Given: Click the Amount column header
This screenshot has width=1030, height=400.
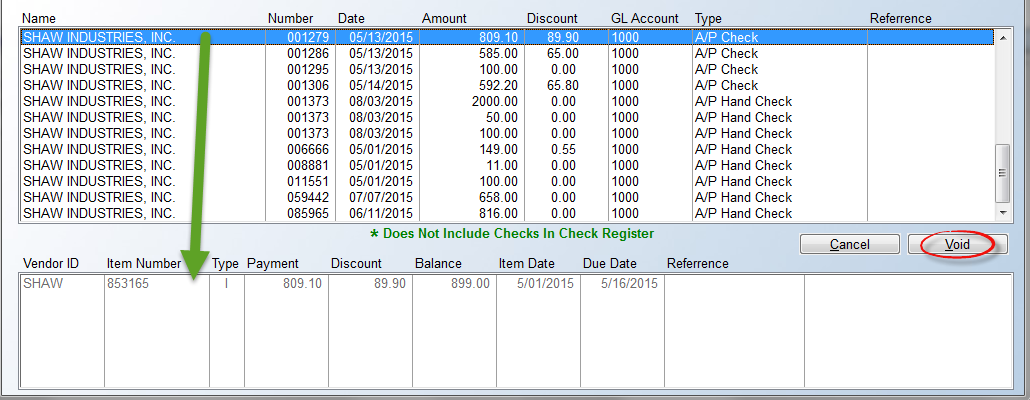Looking at the screenshot, I should (x=444, y=18).
